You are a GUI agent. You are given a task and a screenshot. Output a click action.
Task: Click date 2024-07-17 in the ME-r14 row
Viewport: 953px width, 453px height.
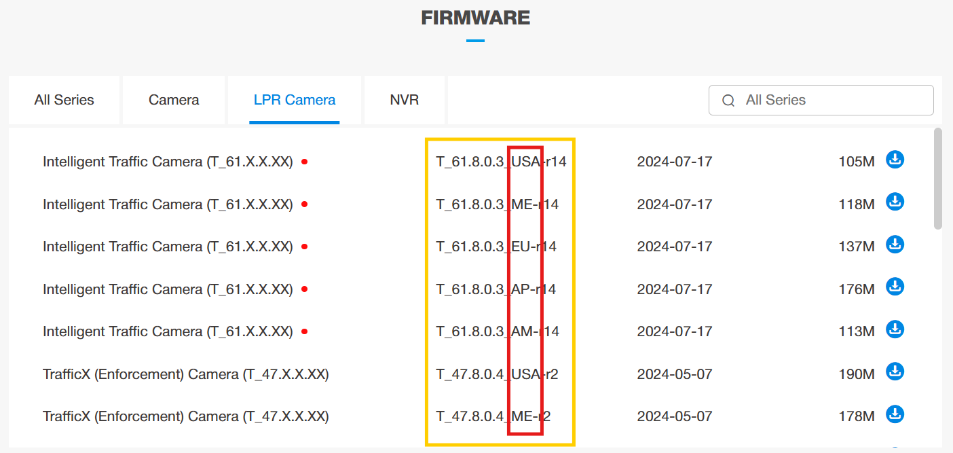tap(675, 204)
